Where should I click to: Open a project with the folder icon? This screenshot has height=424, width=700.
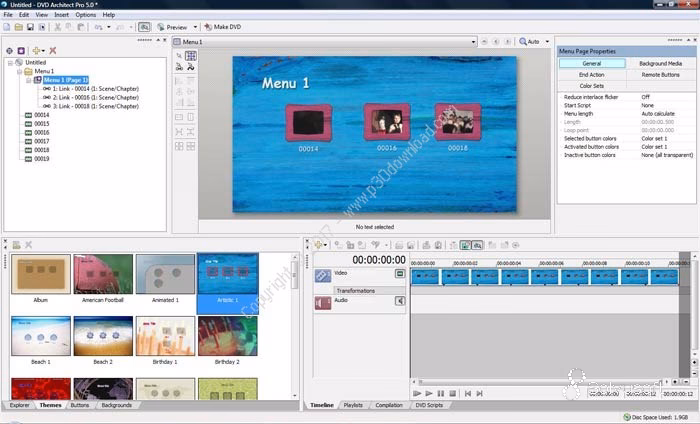click(18, 27)
